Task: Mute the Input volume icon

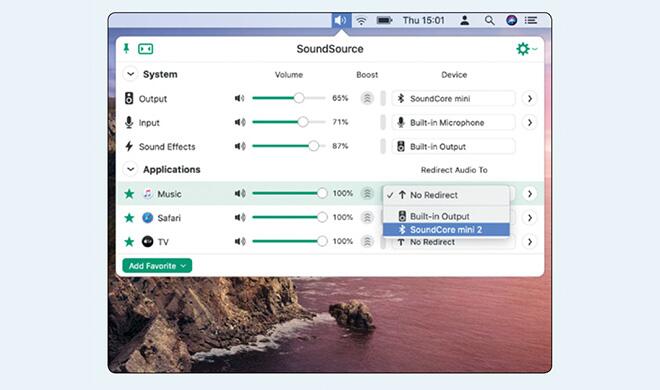Action: (x=240, y=122)
